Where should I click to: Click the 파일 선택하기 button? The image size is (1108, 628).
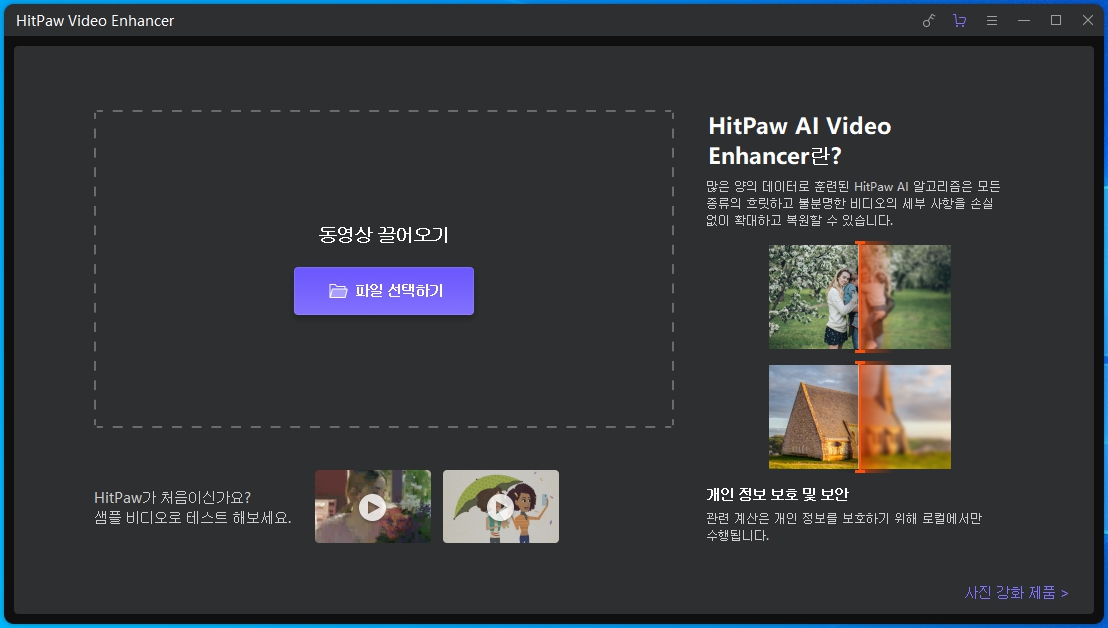[x=384, y=291]
